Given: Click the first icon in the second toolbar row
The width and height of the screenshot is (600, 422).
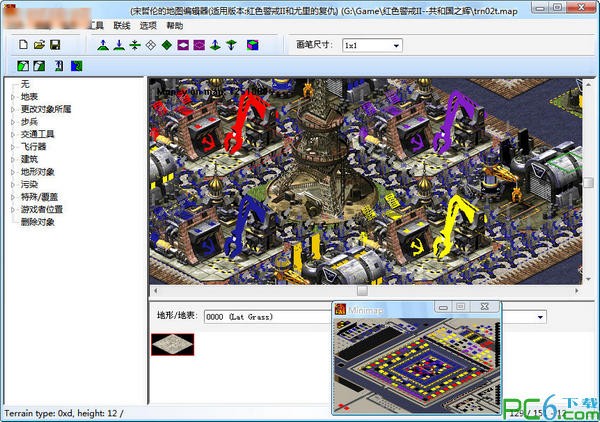Looking at the screenshot, I should pyautogui.click(x=23, y=66).
